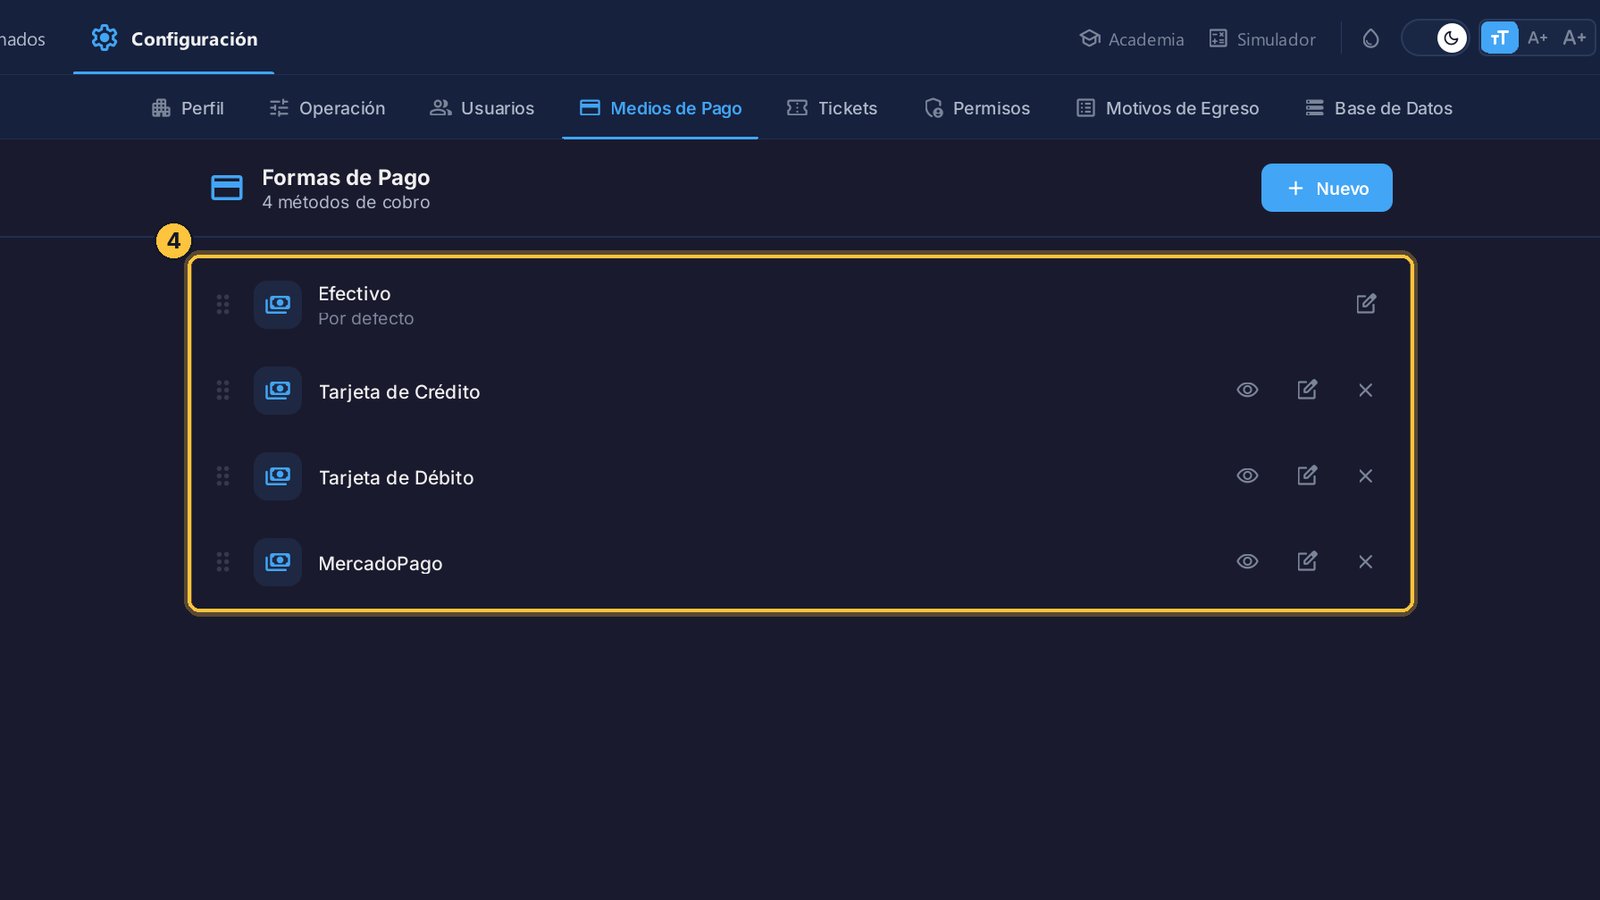Open the Academia link
The height and width of the screenshot is (900, 1600).
pyautogui.click(x=1132, y=39)
